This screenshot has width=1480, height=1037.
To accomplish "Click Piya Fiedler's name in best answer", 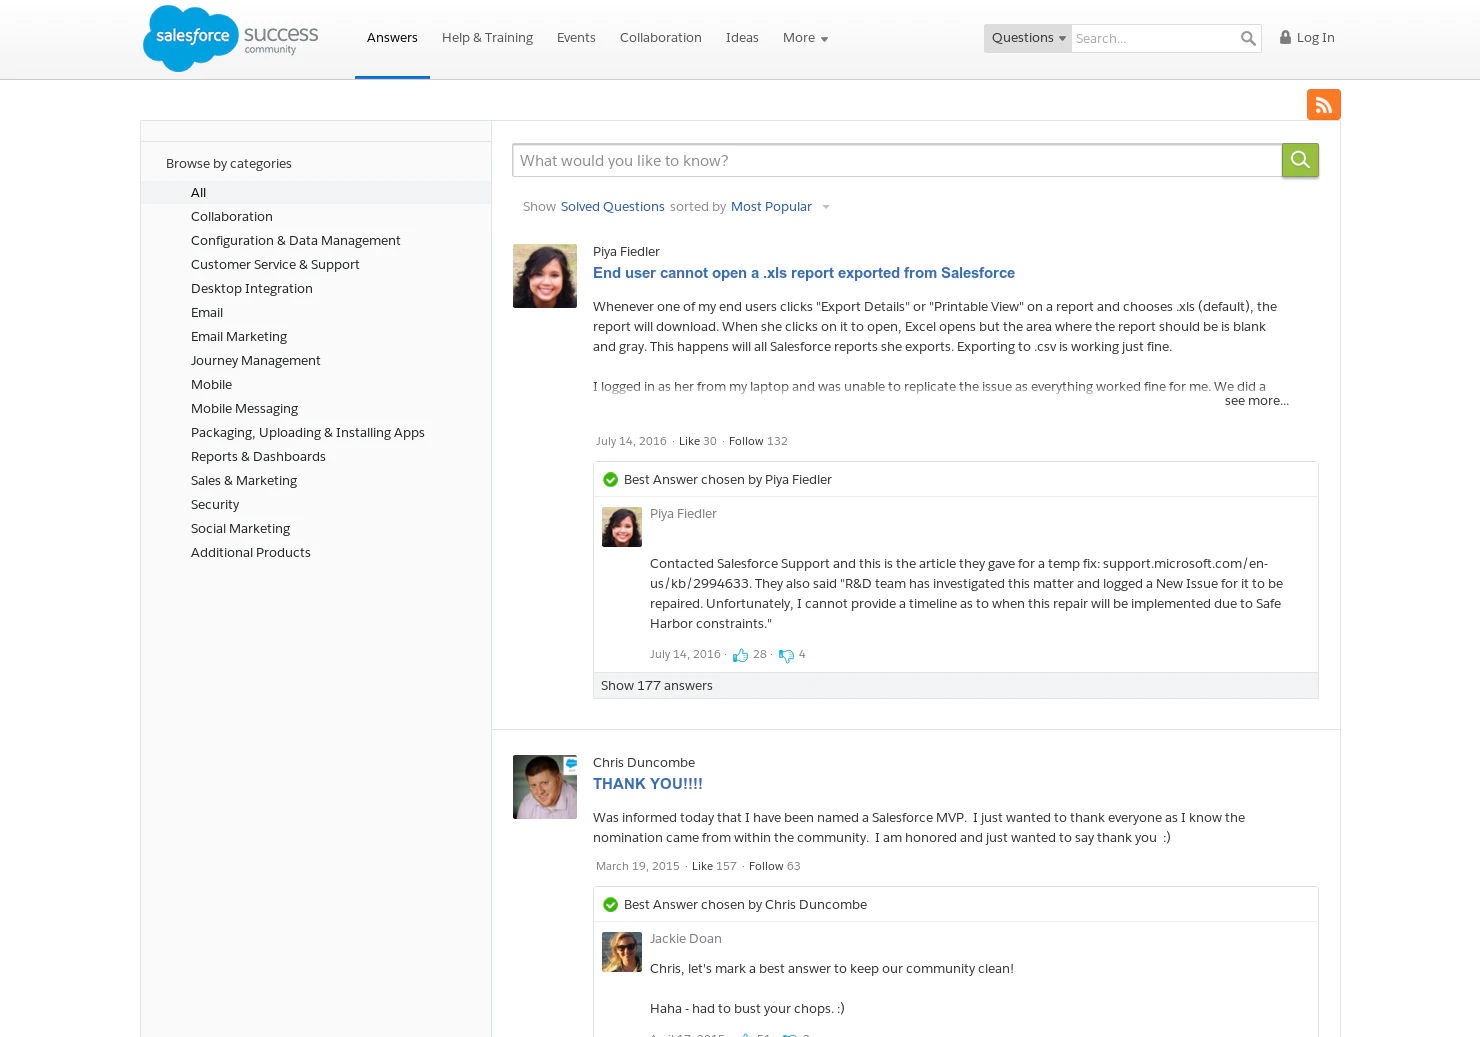I will coord(683,514).
